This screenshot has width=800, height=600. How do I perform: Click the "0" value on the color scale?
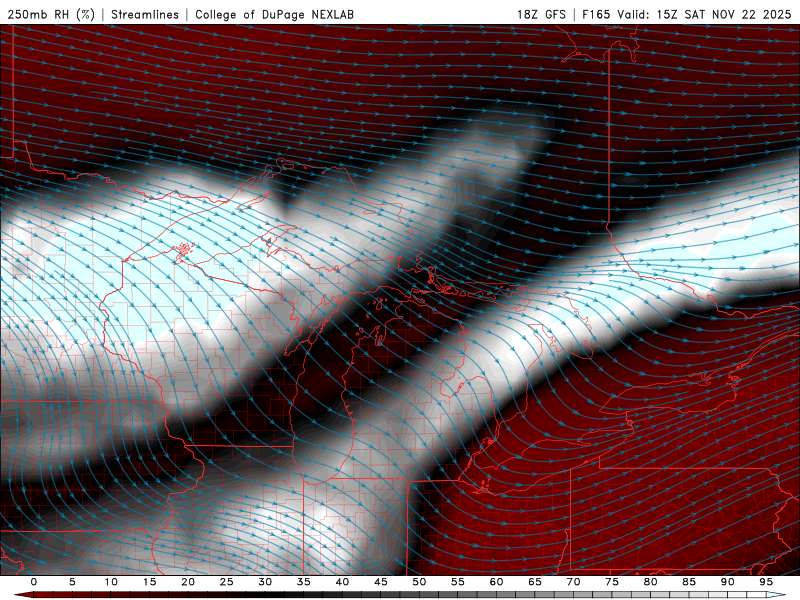tap(34, 582)
